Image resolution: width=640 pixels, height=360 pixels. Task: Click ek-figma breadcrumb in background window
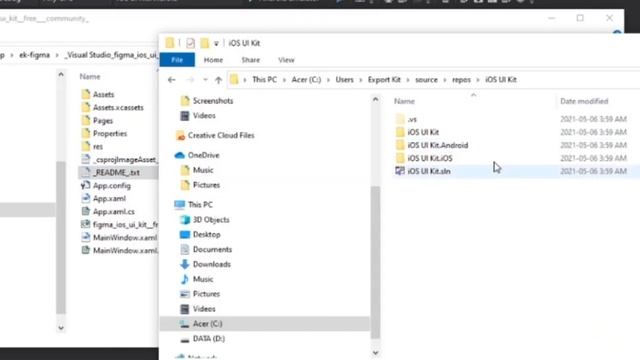(x=34, y=55)
